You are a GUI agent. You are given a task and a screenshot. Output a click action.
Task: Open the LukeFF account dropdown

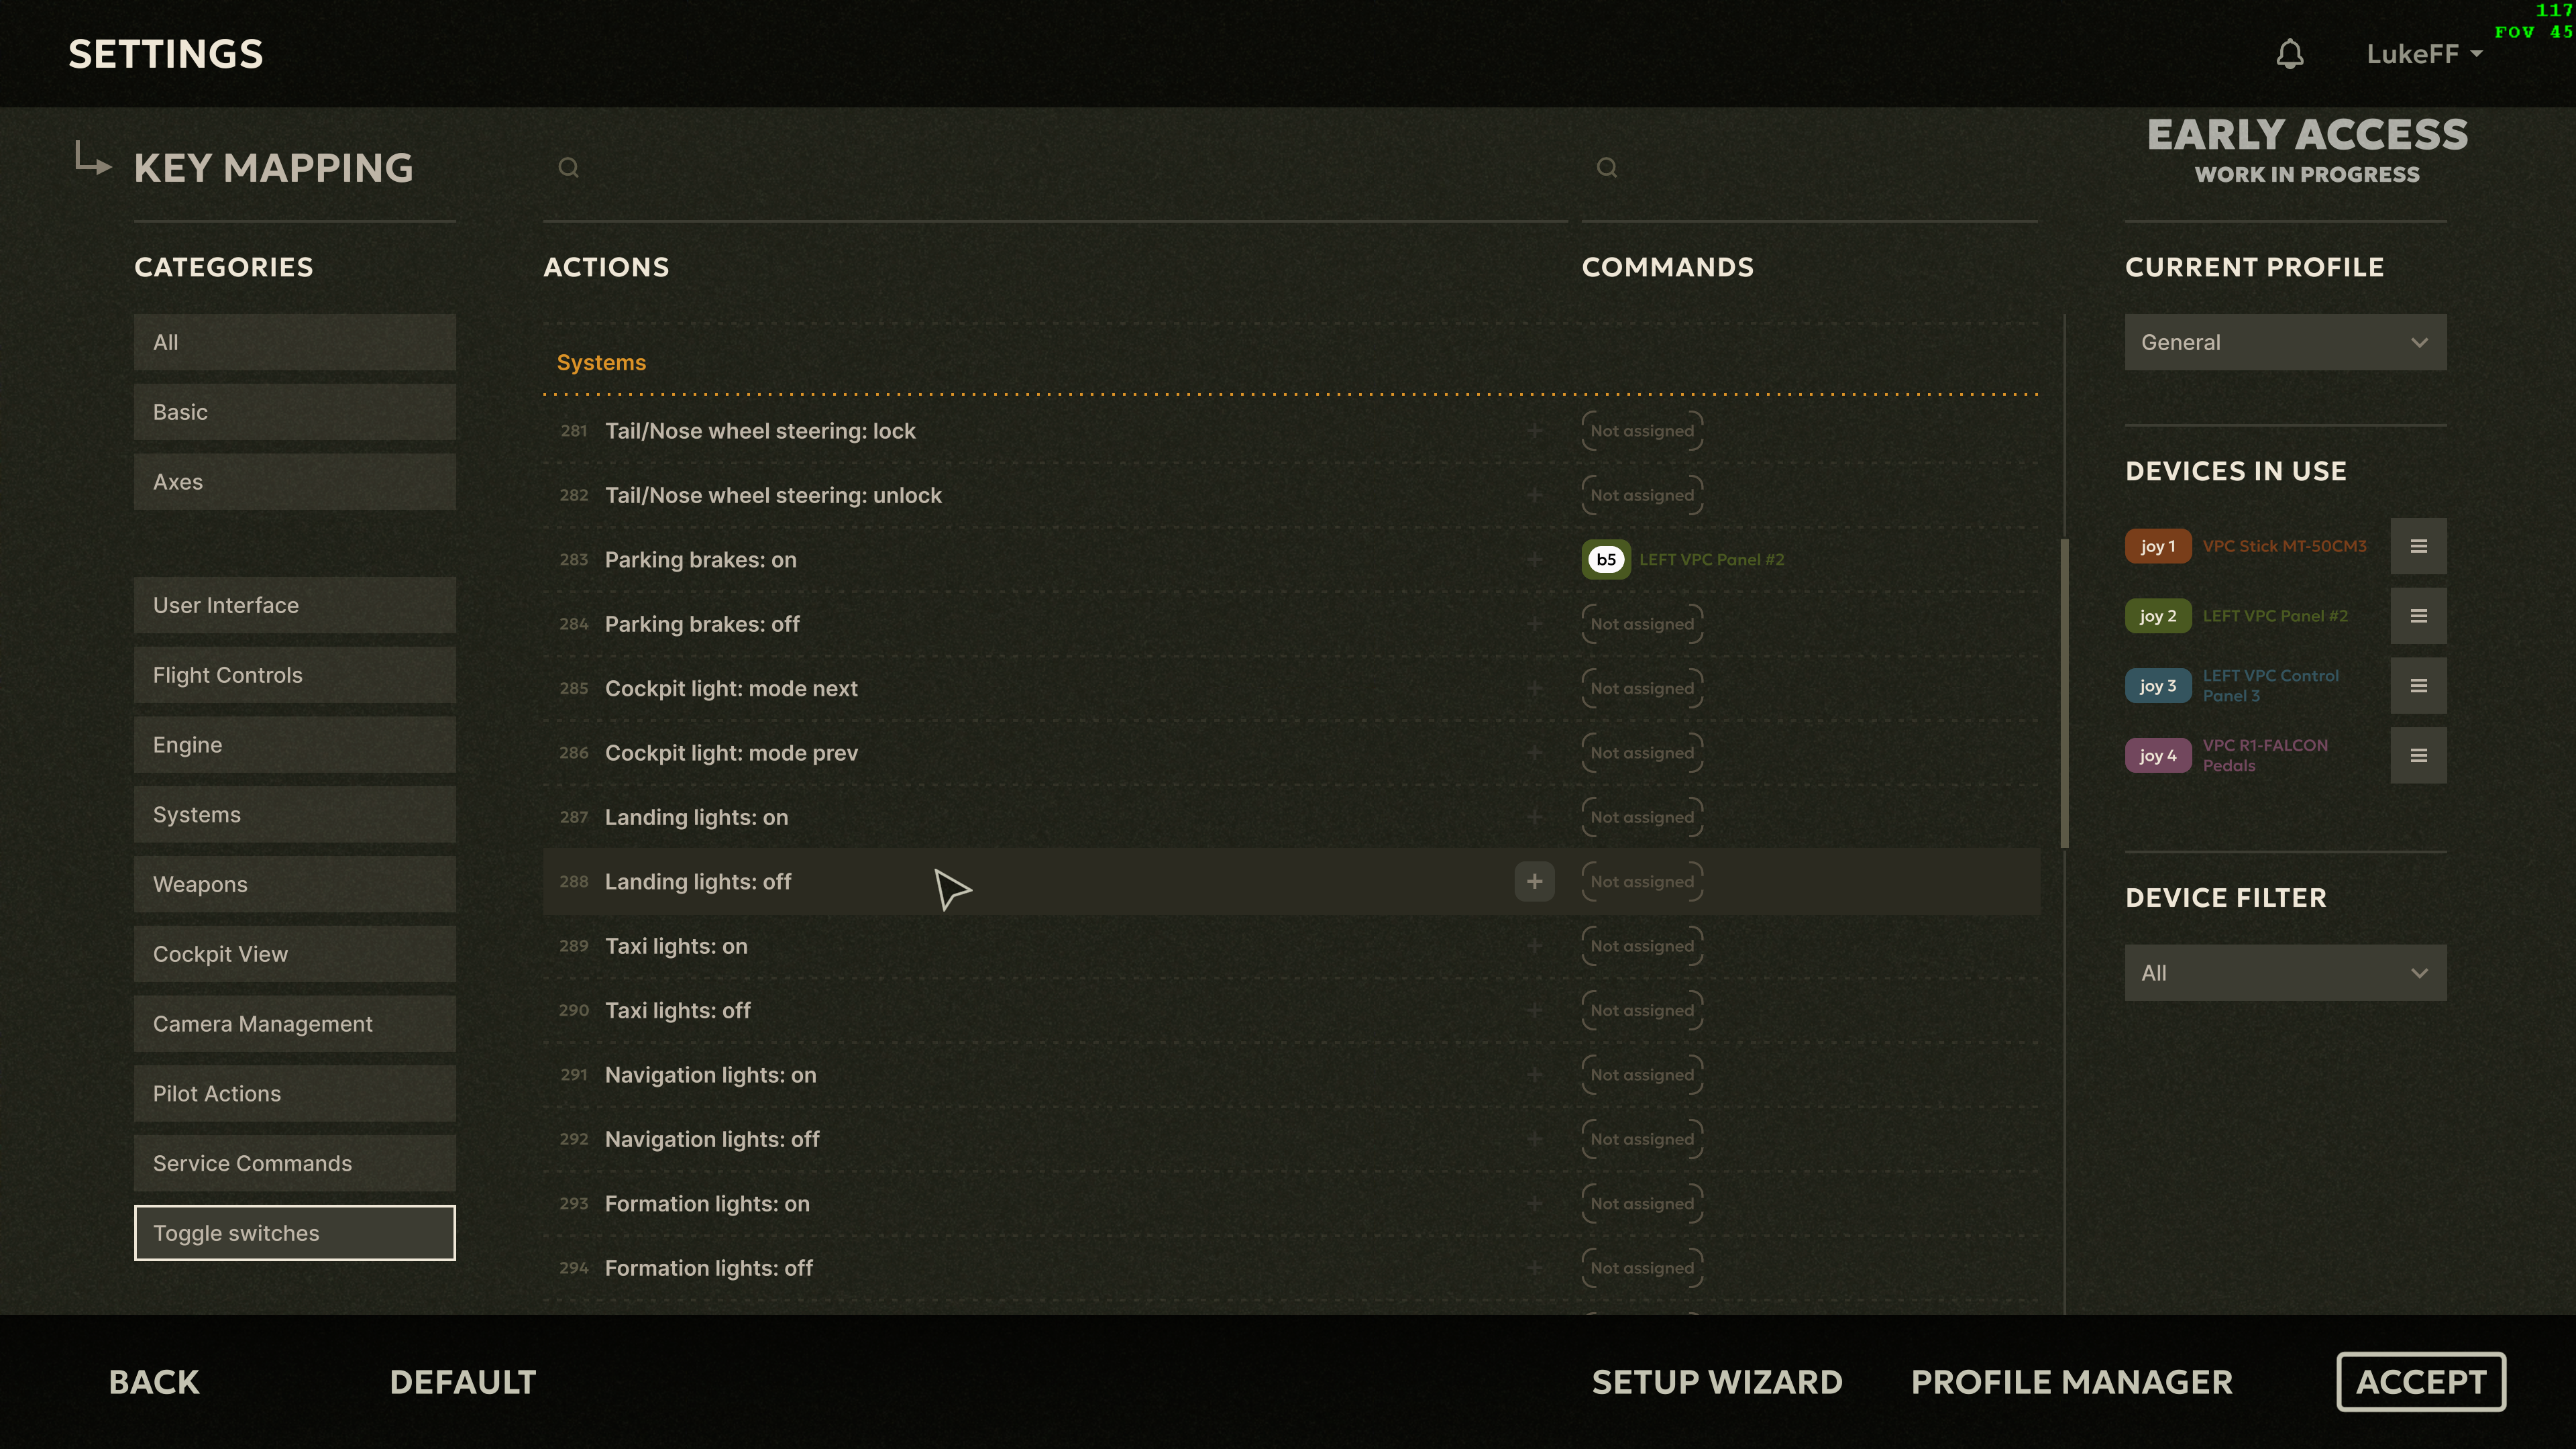[x=2424, y=54]
